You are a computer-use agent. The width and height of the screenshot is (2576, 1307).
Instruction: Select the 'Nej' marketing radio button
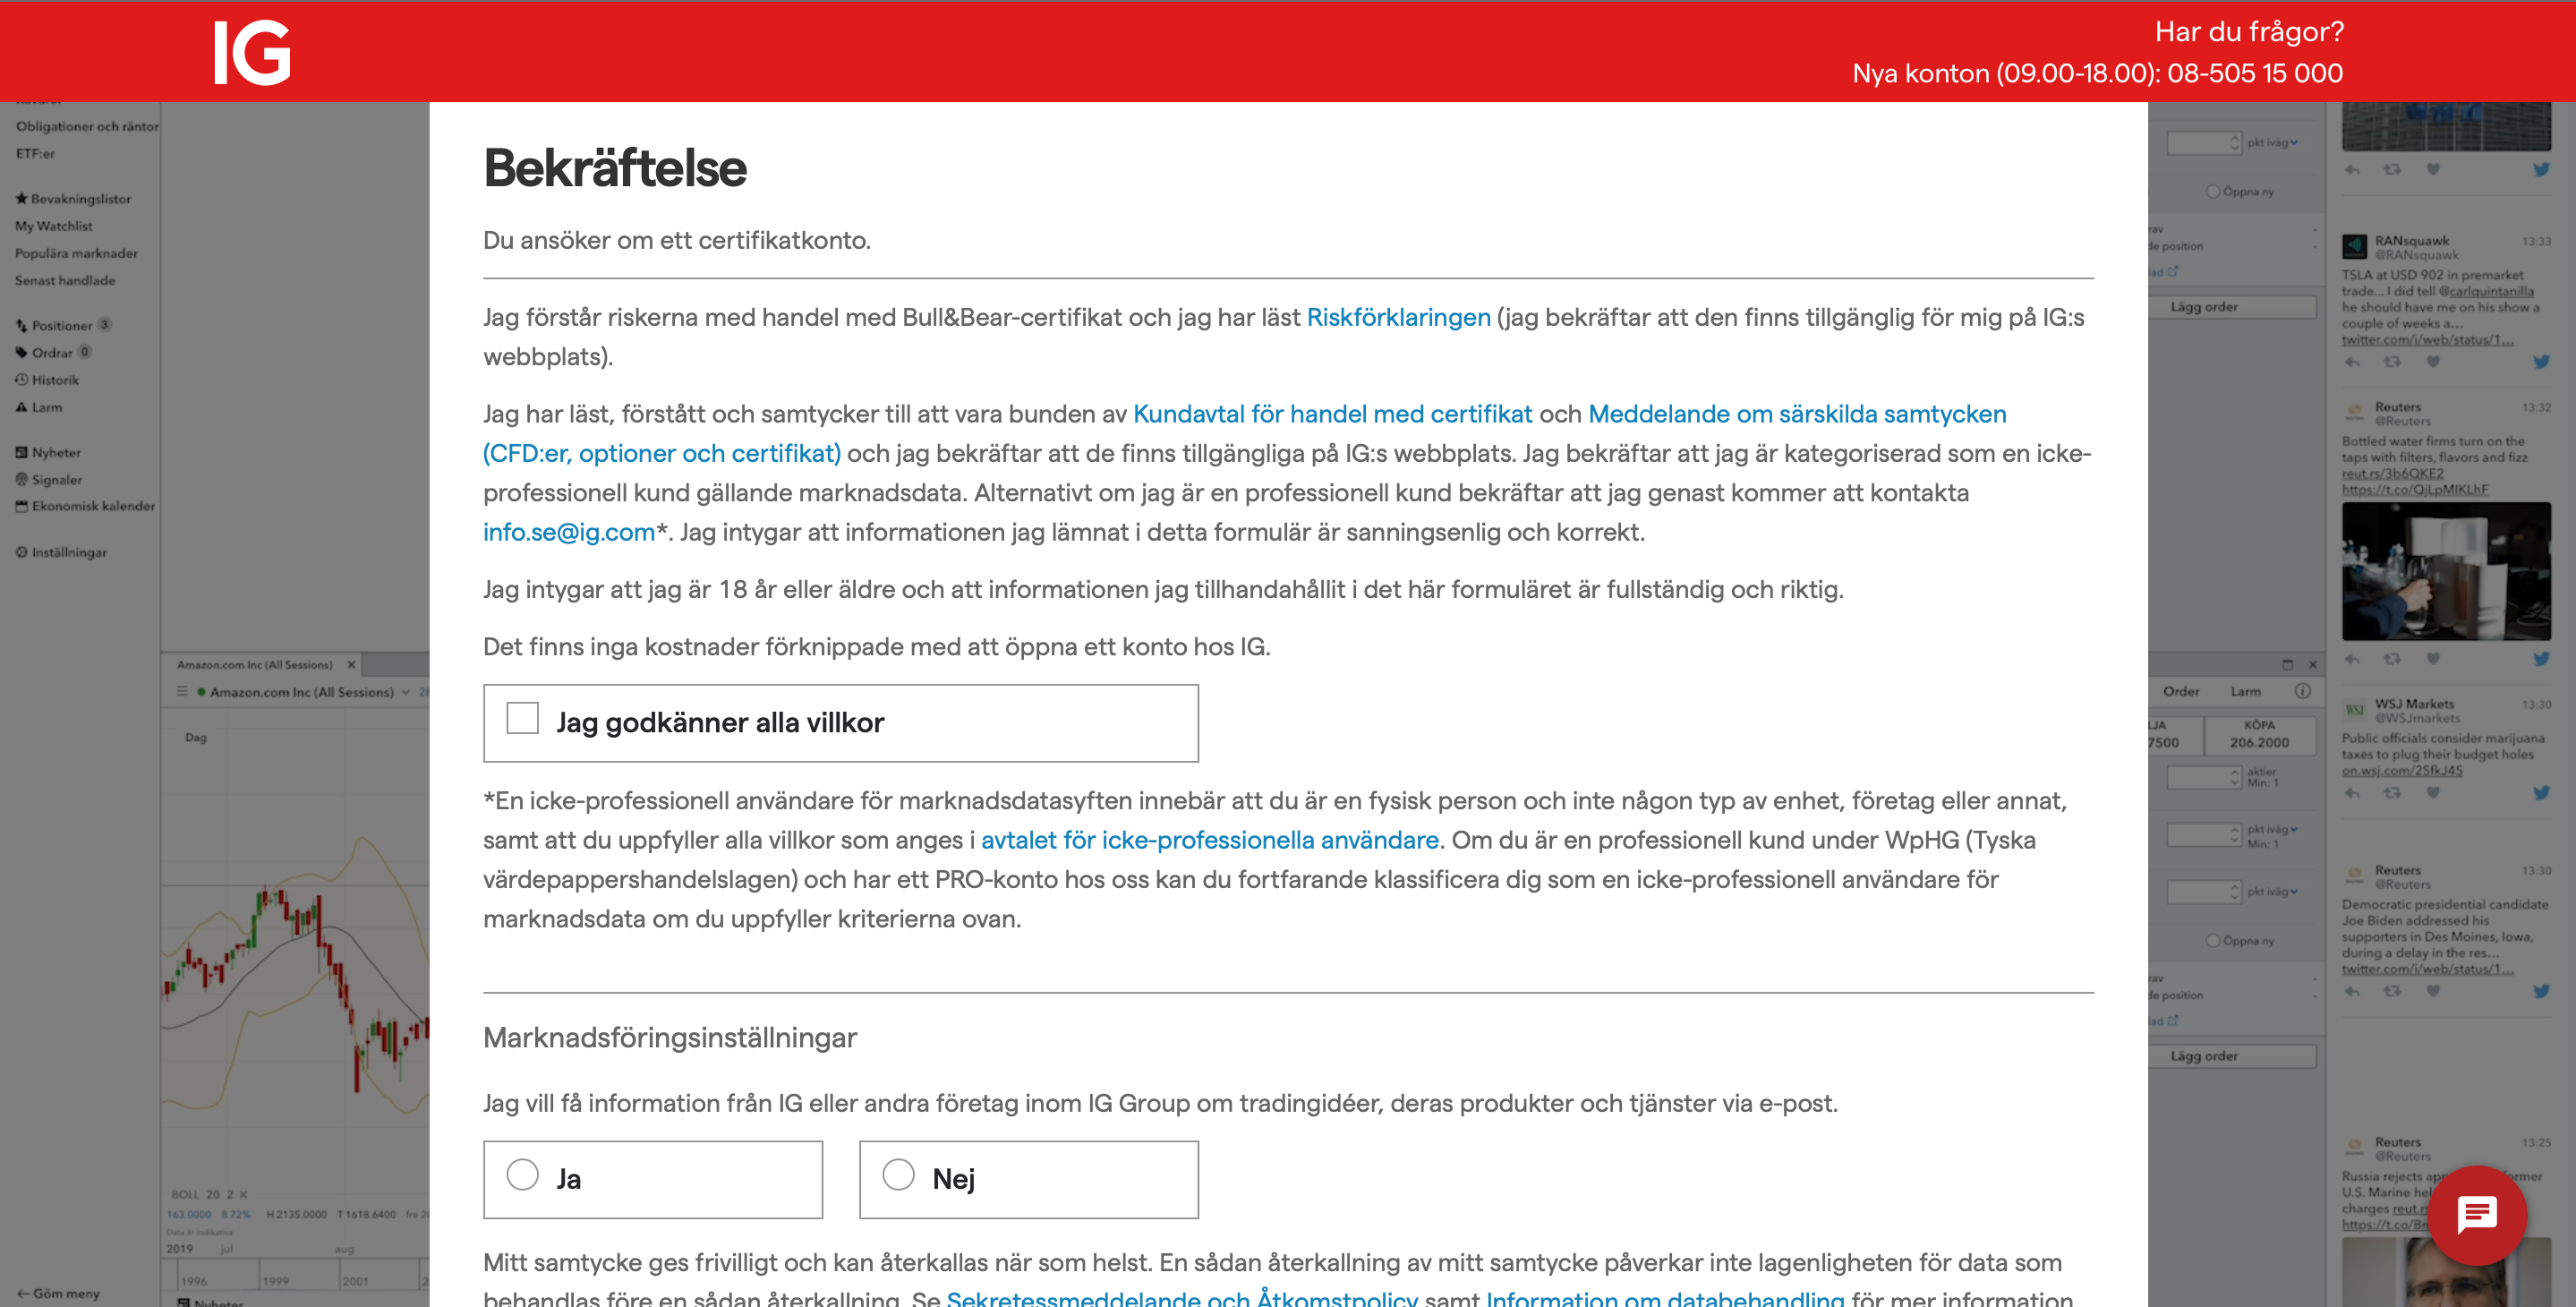(898, 1174)
